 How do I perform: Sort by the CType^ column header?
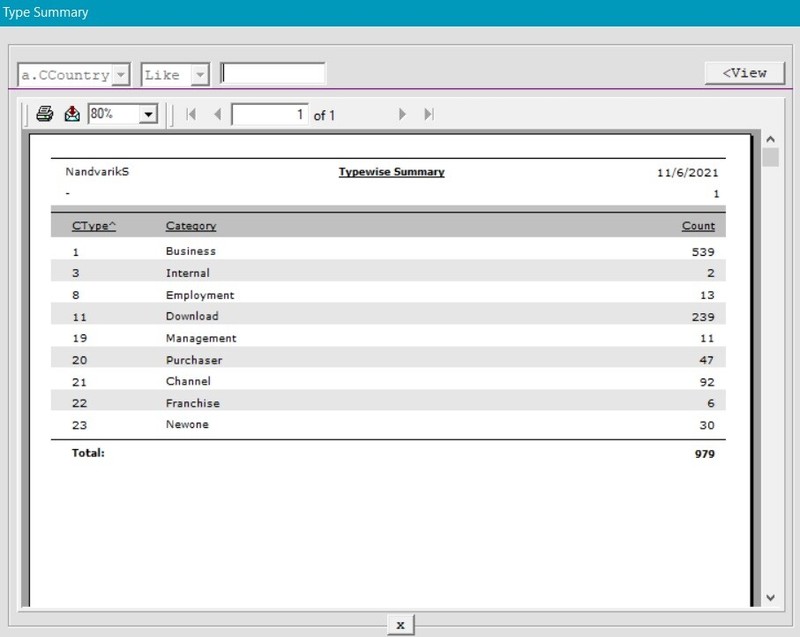pyautogui.click(x=94, y=226)
